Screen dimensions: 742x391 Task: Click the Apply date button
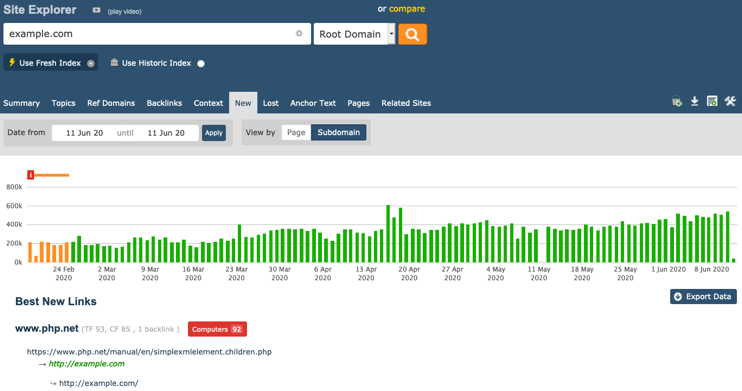pyautogui.click(x=214, y=133)
